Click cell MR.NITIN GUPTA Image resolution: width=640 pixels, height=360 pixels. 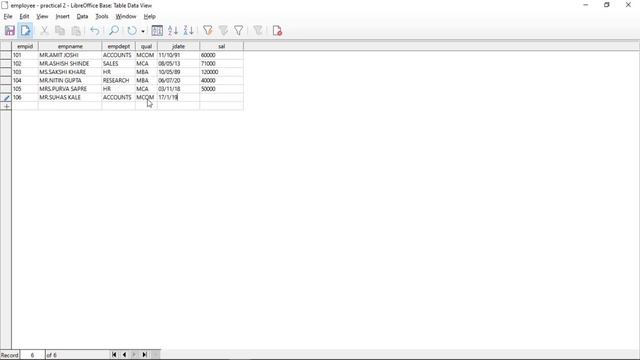tap(70, 80)
